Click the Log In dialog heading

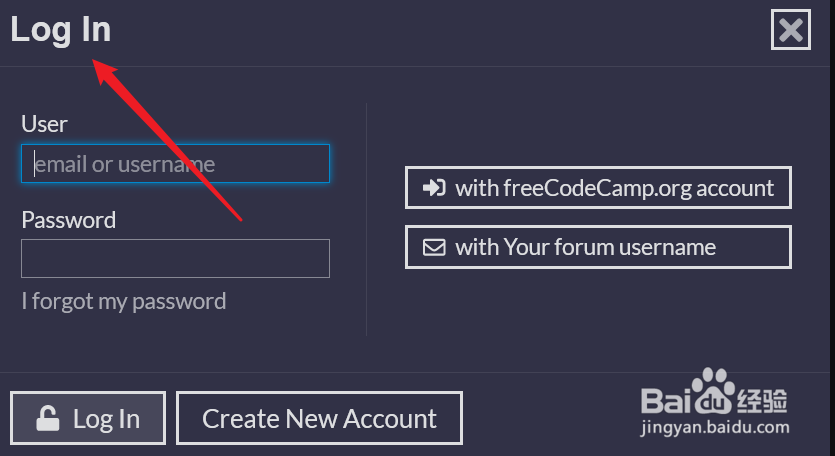coord(61,29)
